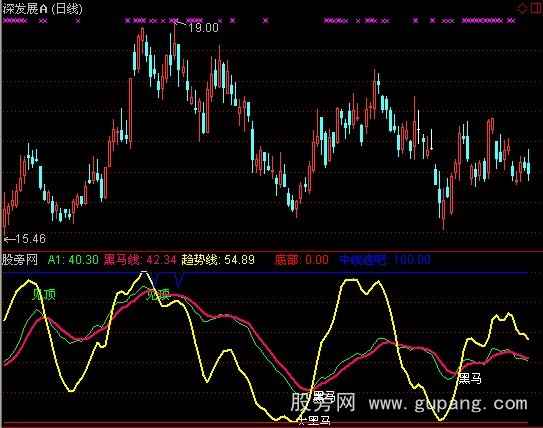543x428 pixels.
Task: Click the diamond icon at the chart's top-right
Action: point(522,8)
